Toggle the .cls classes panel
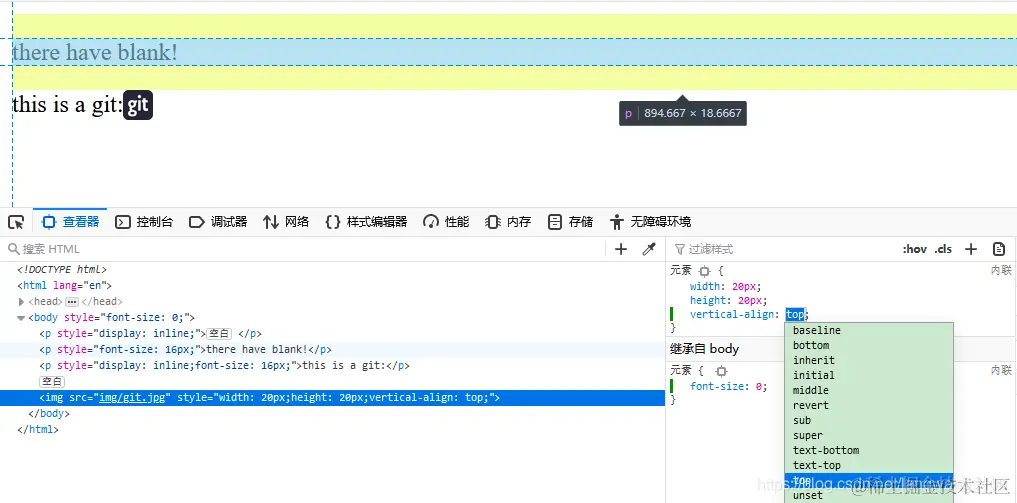The height and width of the screenshot is (503, 1017). pyautogui.click(x=943, y=249)
